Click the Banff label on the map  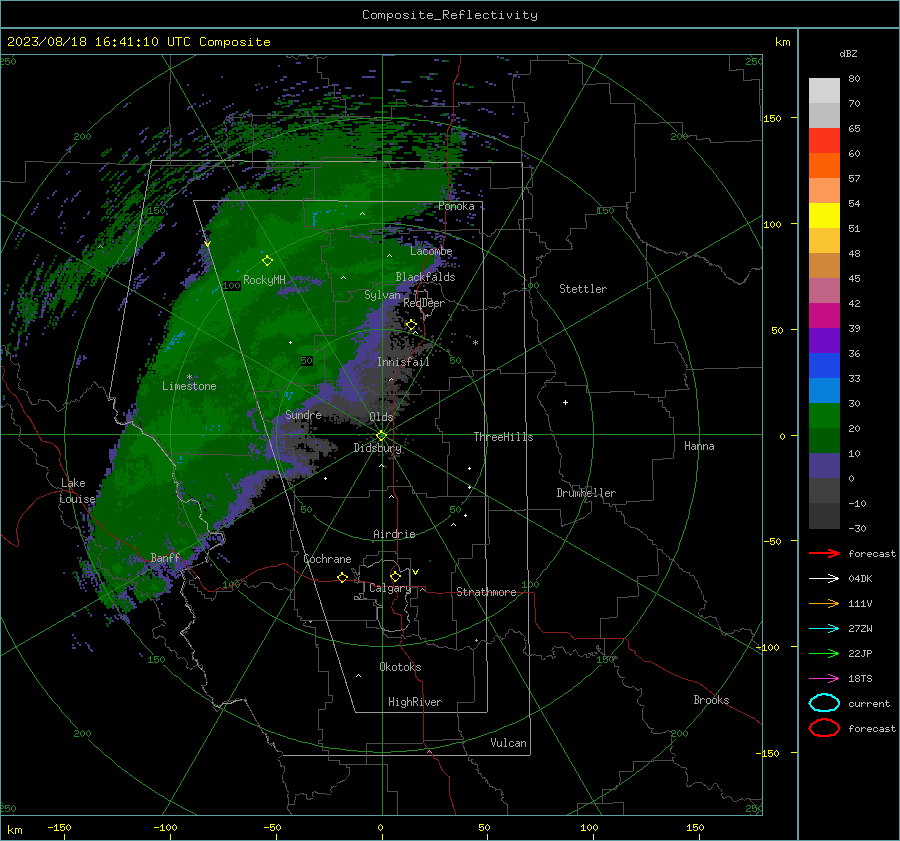pyautogui.click(x=165, y=557)
